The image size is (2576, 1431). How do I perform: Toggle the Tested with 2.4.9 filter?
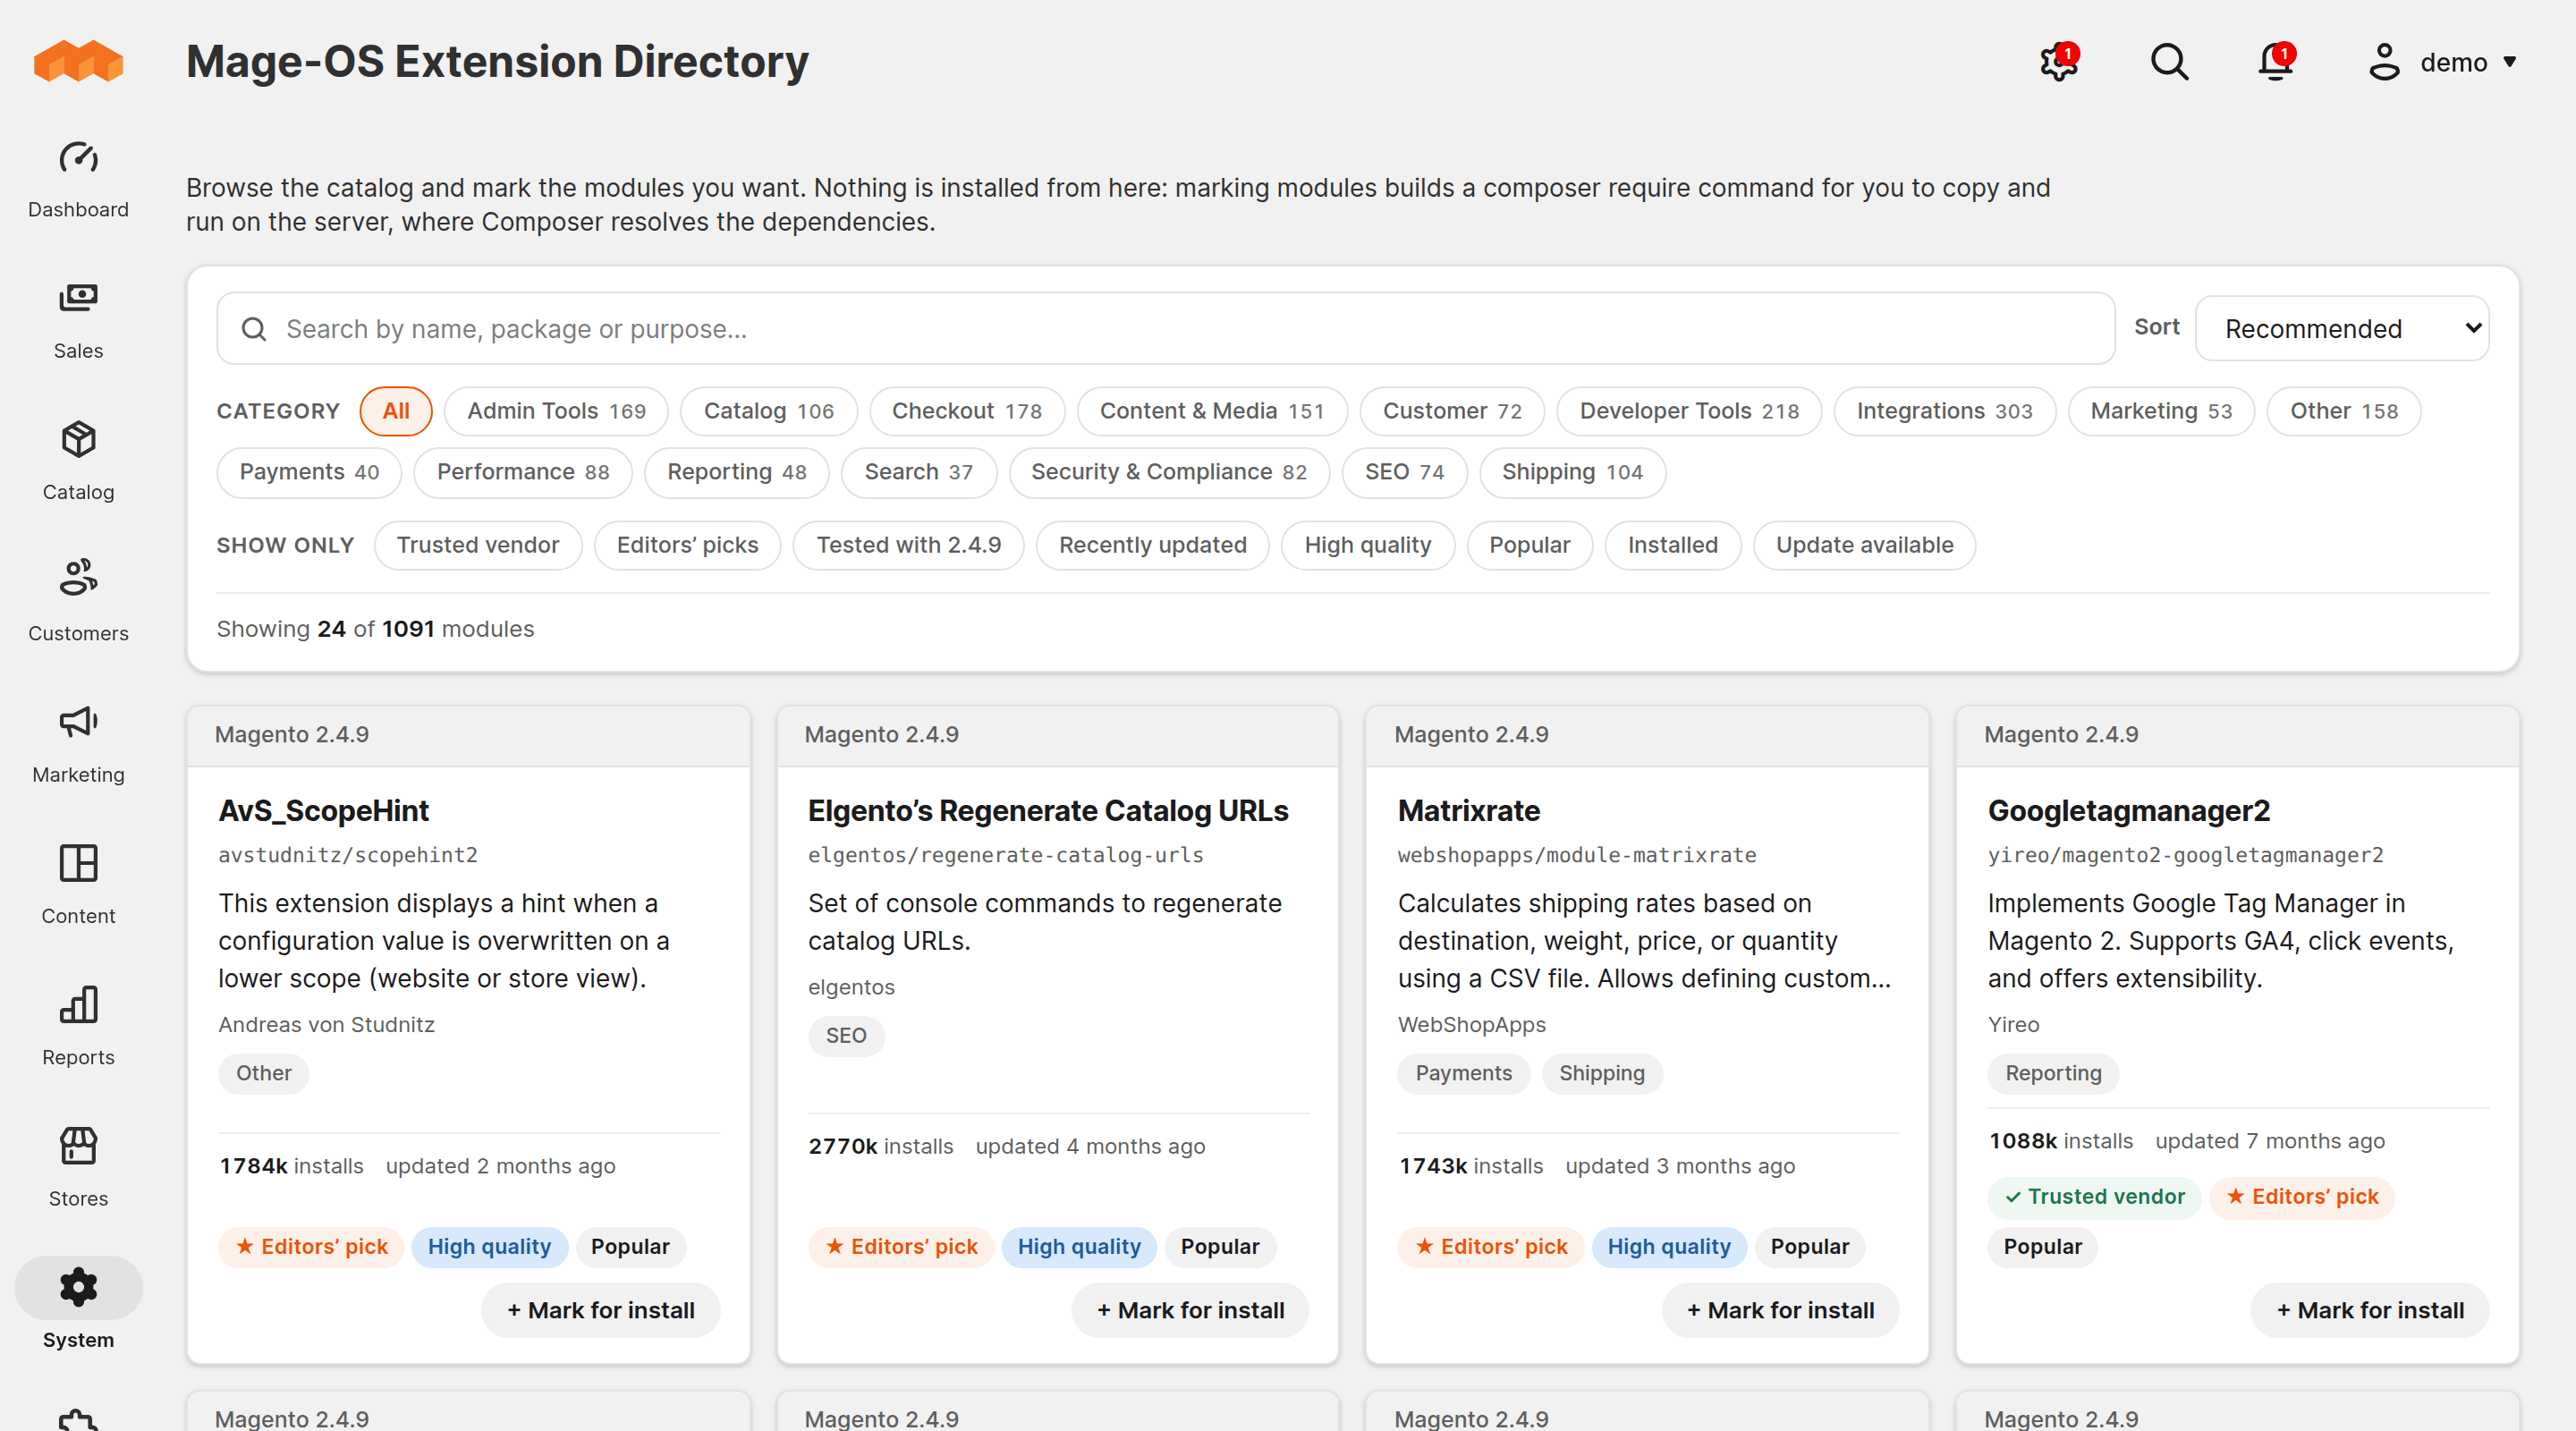point(908,545)
